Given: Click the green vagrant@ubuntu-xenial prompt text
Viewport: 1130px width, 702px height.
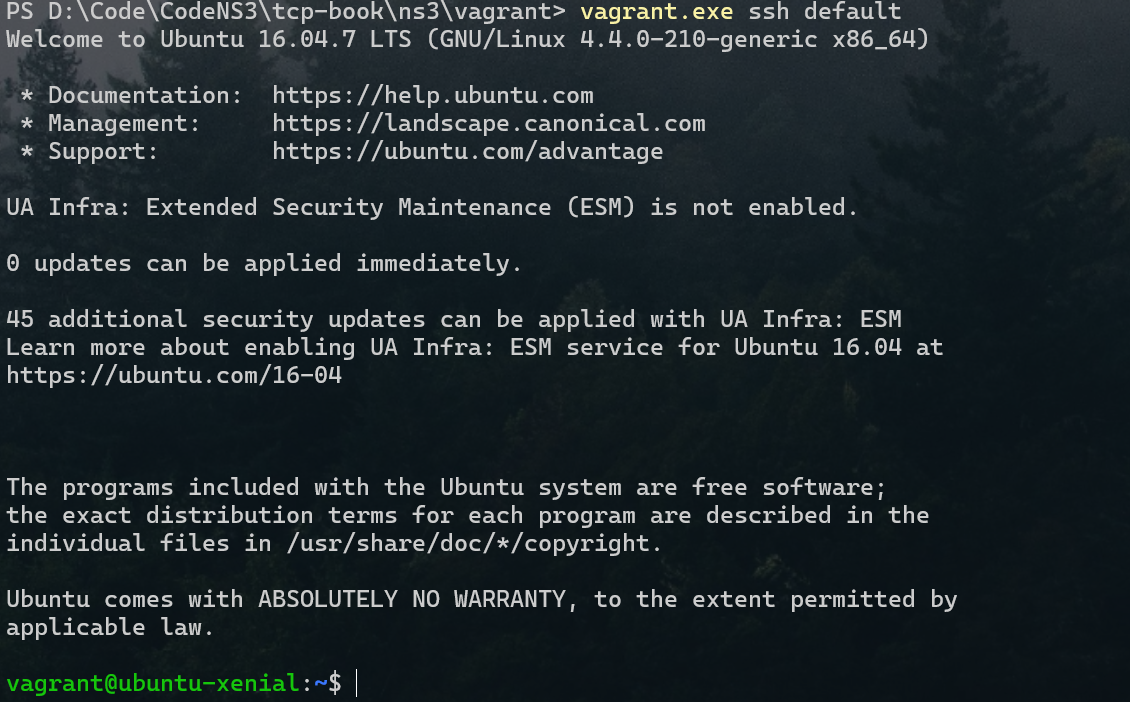Looking at the screenshot, I should pos(152,684).
